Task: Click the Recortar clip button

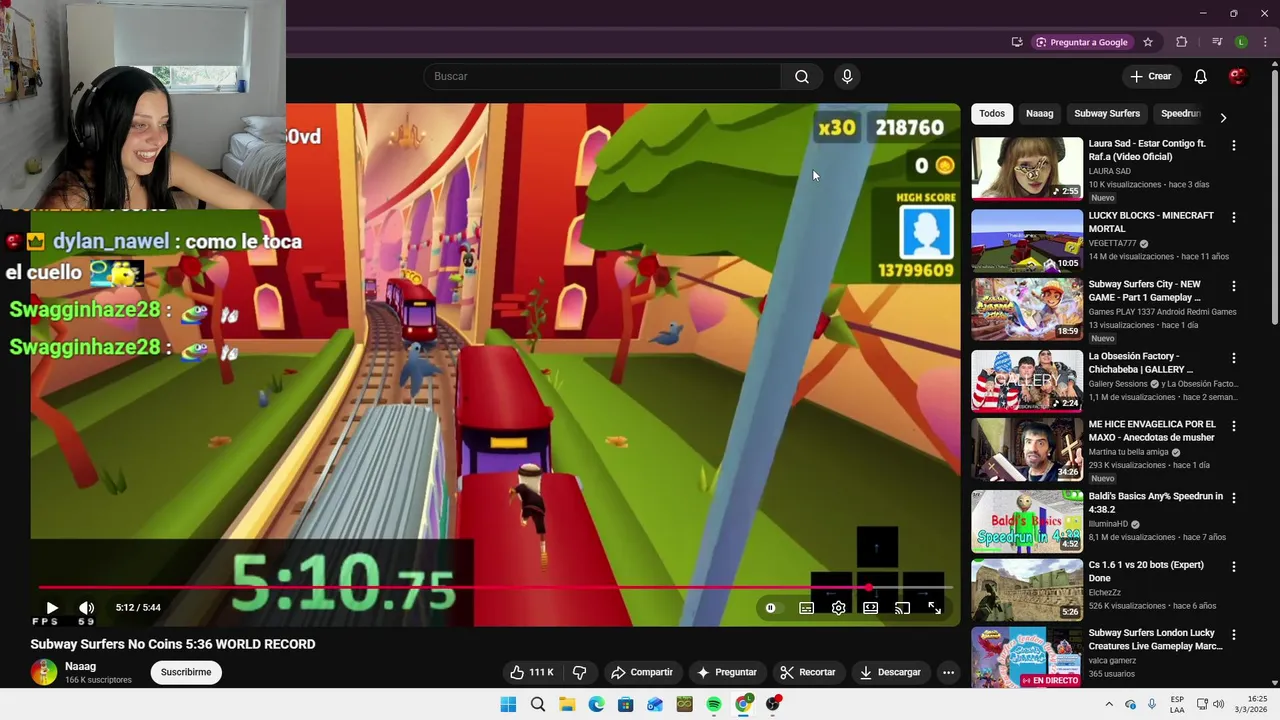Action: pyautogui.click(x=808, y=672)
